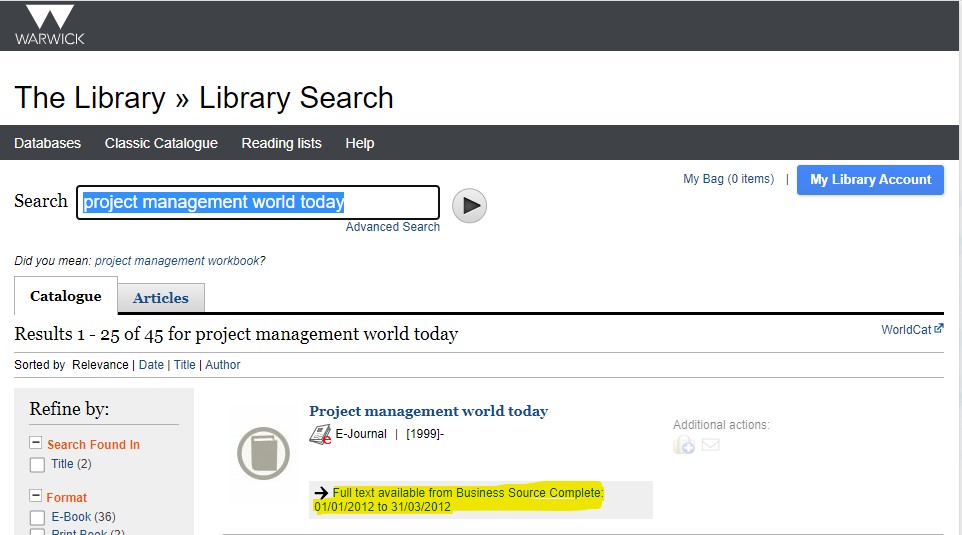This screenshot has width=962, height=535.
Task: Click the email envelope action icon
Action: [x=710, y=445]
